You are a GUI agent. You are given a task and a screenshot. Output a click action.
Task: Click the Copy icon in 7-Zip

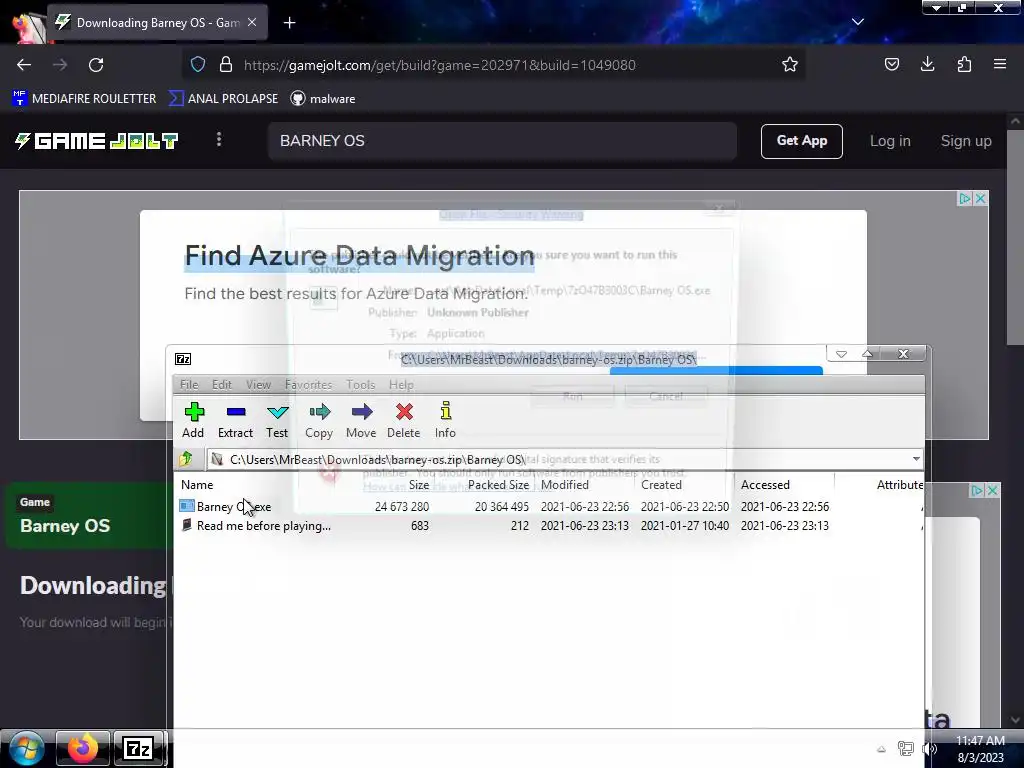(319, 420)
